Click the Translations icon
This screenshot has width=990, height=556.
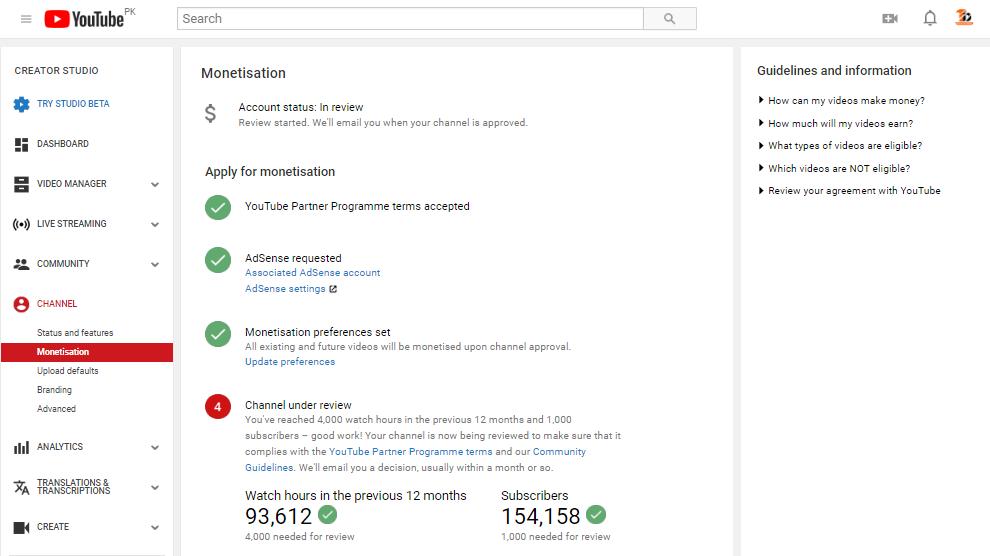[x=21, y=487]
